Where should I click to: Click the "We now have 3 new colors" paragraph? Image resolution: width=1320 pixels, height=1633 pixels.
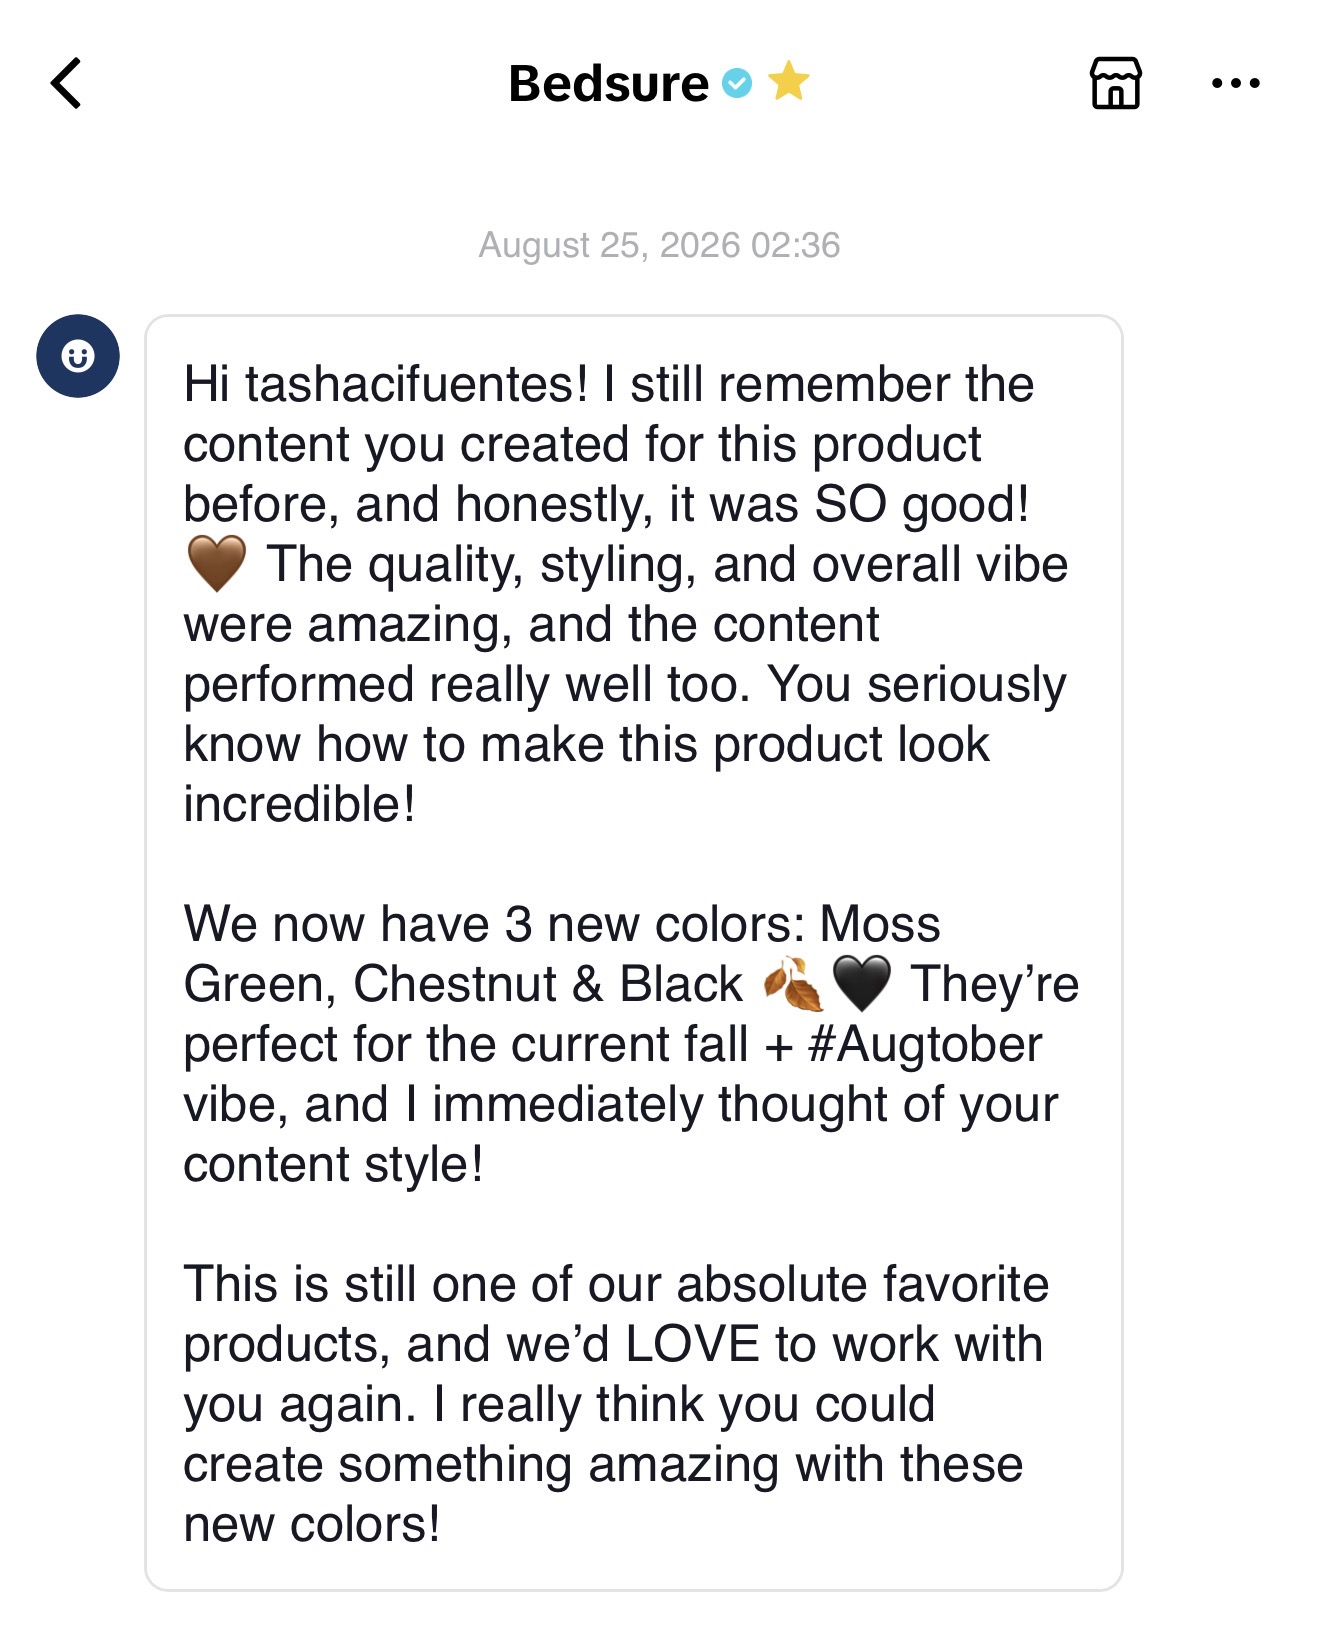pos(630,1044)
